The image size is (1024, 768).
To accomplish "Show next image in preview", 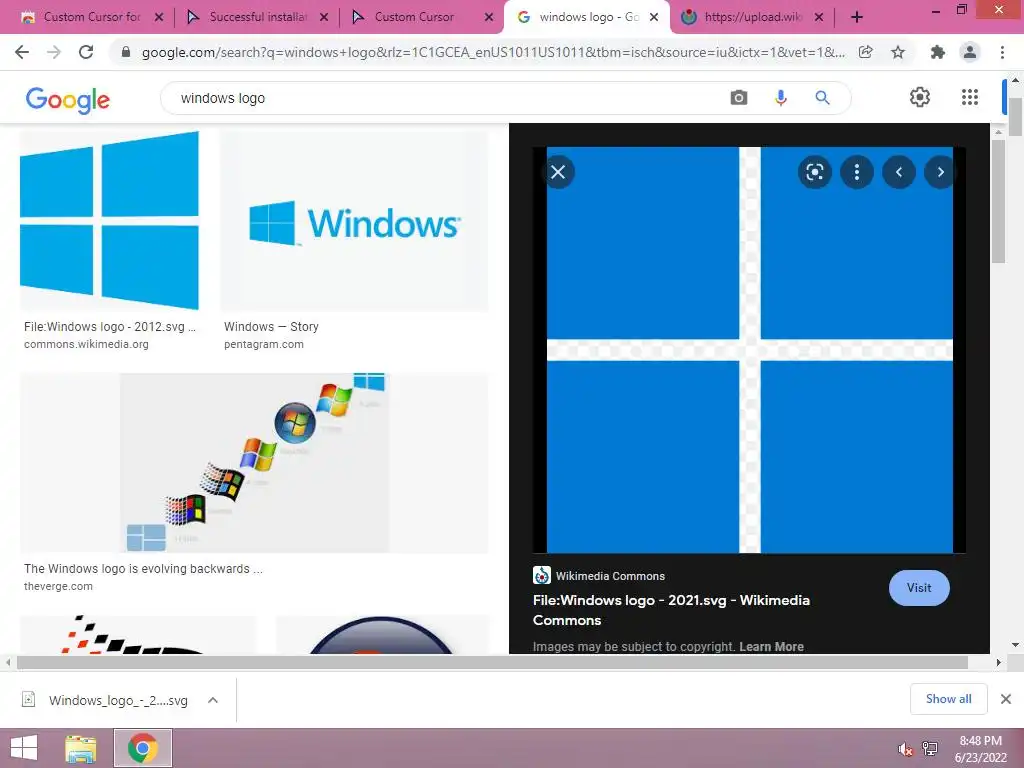I will click(x=940, y=172).
